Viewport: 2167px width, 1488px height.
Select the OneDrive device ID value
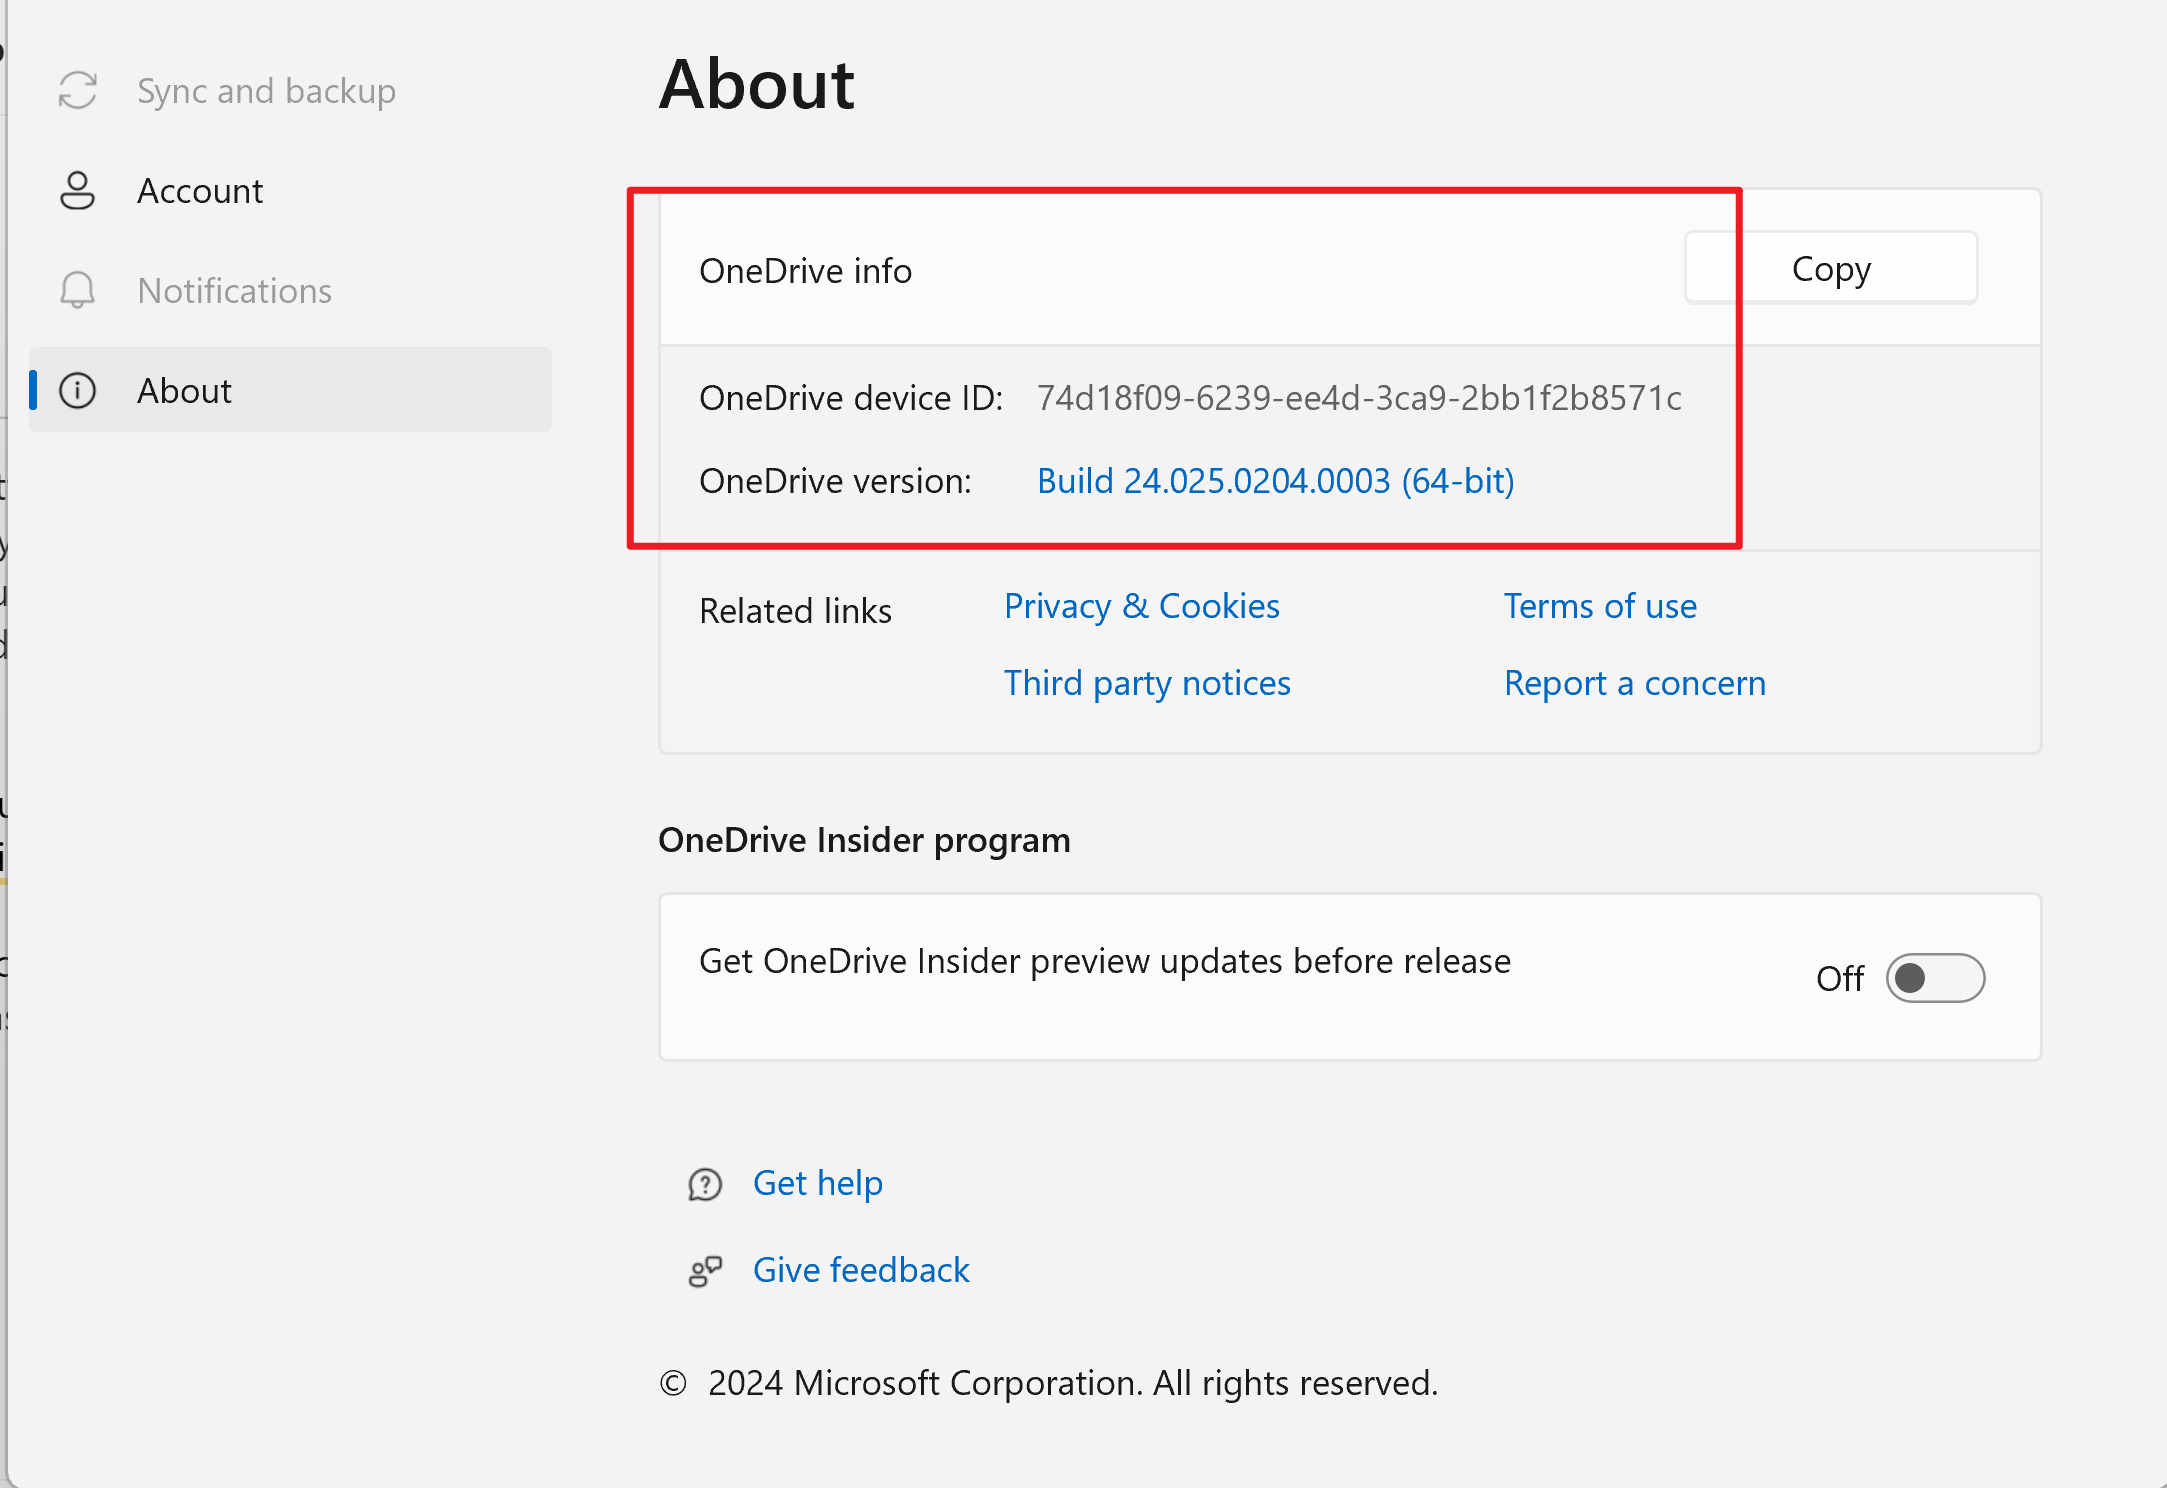point(1359,398)
